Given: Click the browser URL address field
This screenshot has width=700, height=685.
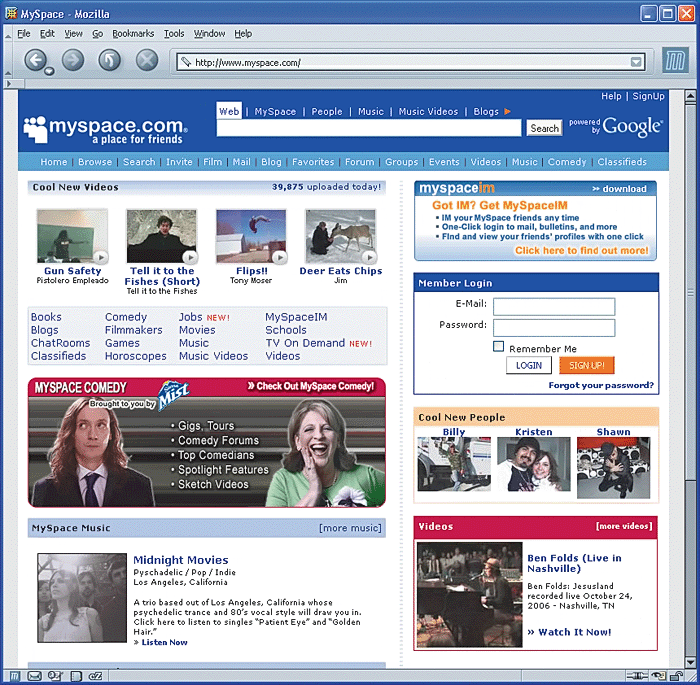Looking at the screenshot, I should click(411, 62).
